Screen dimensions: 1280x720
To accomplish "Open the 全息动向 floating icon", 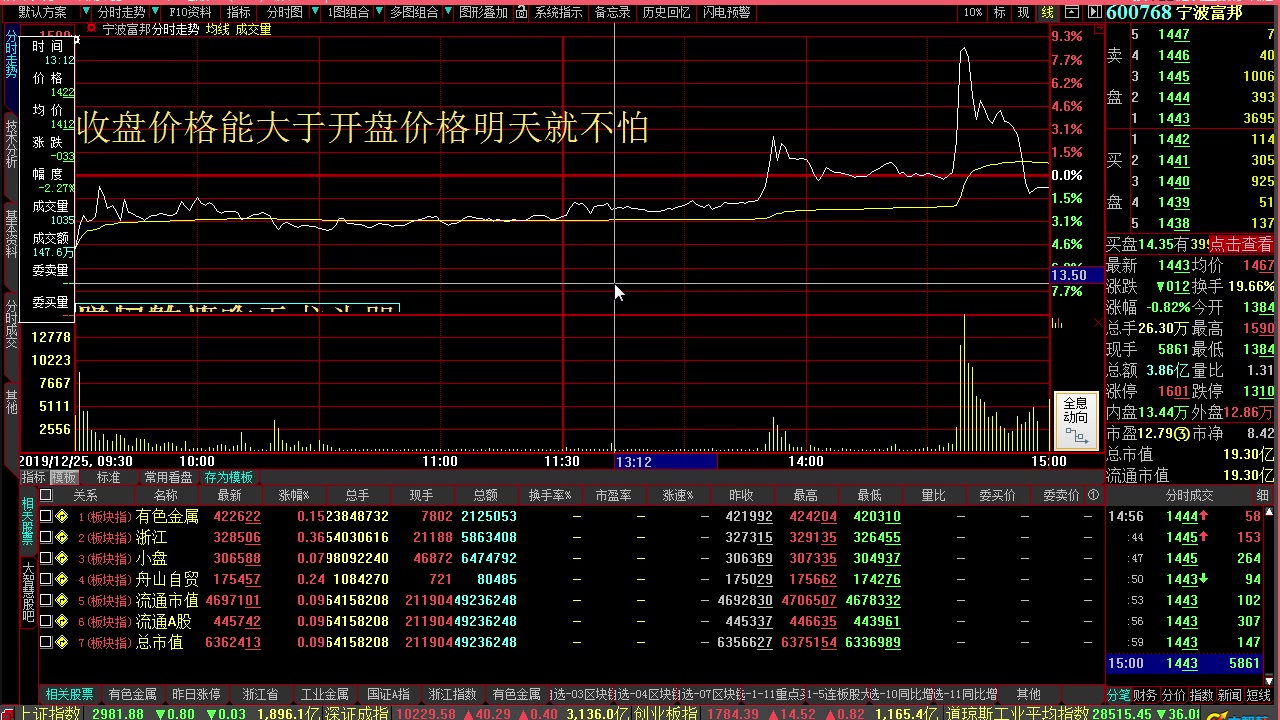I will point(1076,421).
